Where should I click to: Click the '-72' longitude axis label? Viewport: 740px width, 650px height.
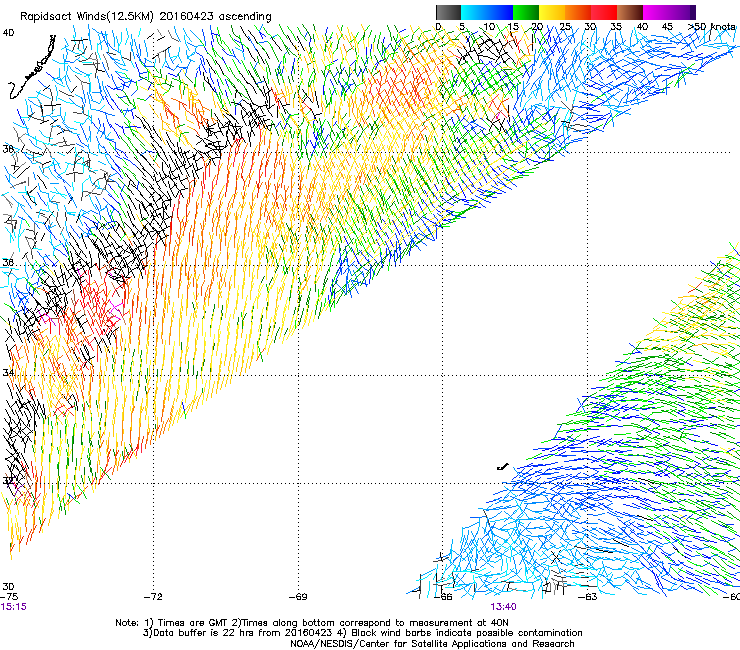153,597
